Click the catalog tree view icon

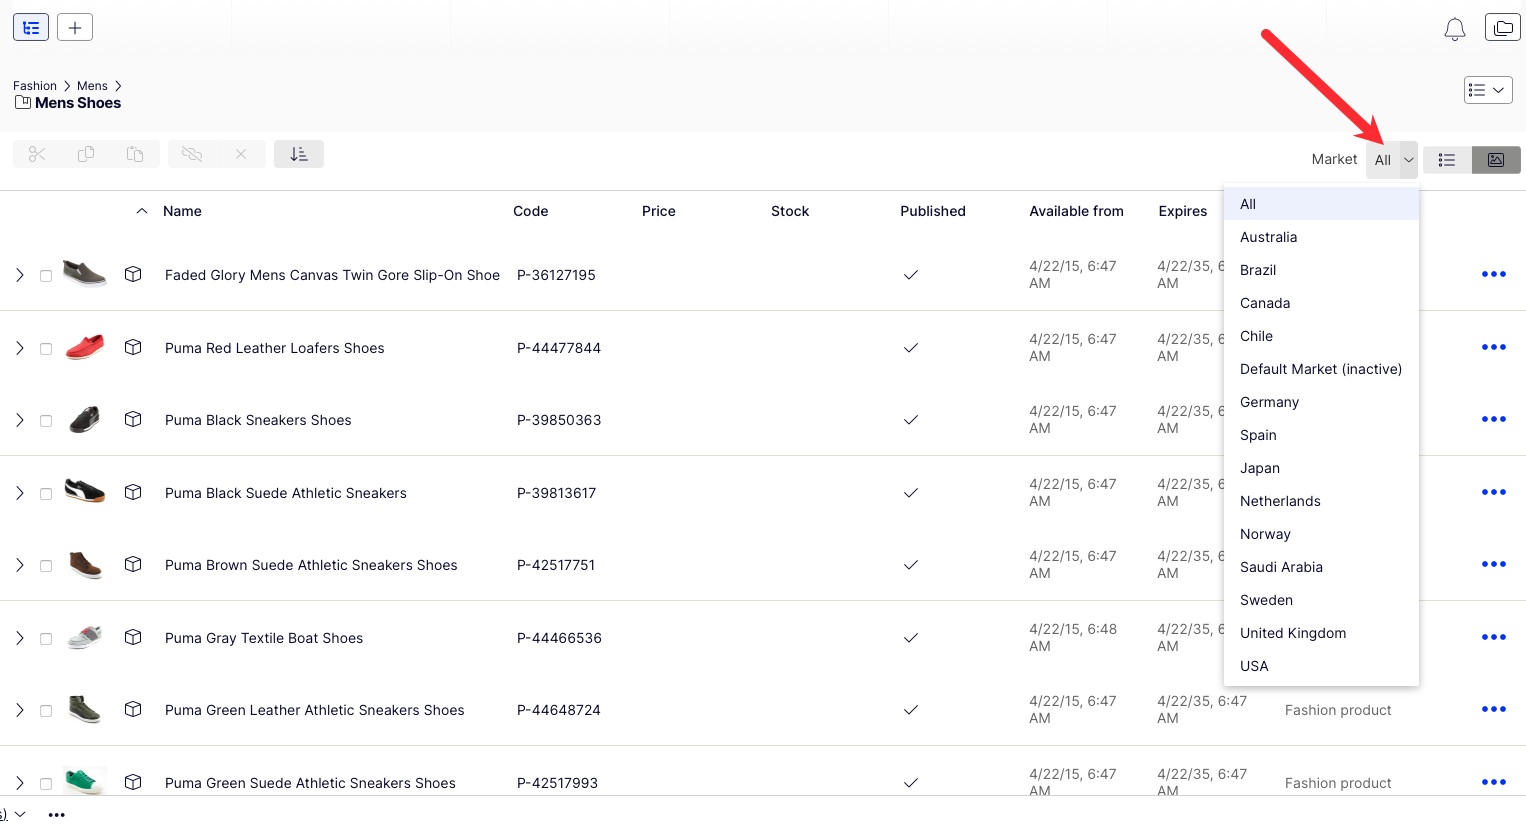pyautogui.click(x=31, y=27)
